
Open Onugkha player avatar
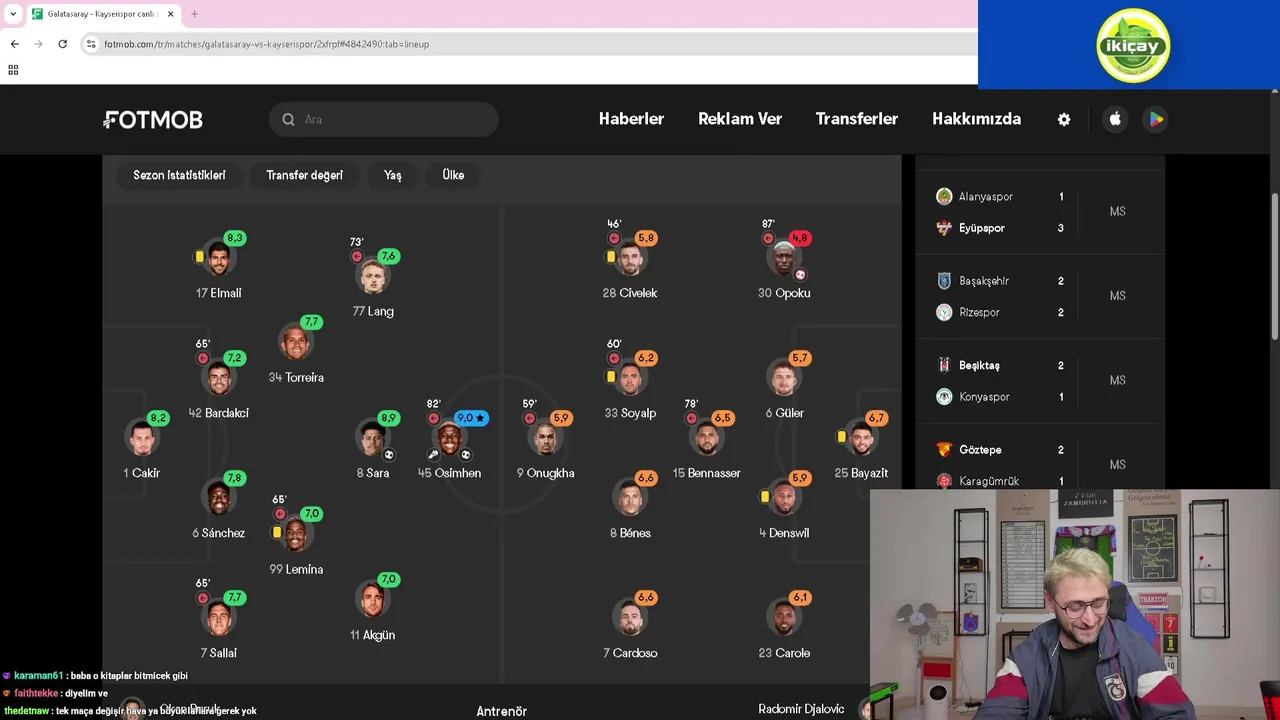click(x=546, y=439)
